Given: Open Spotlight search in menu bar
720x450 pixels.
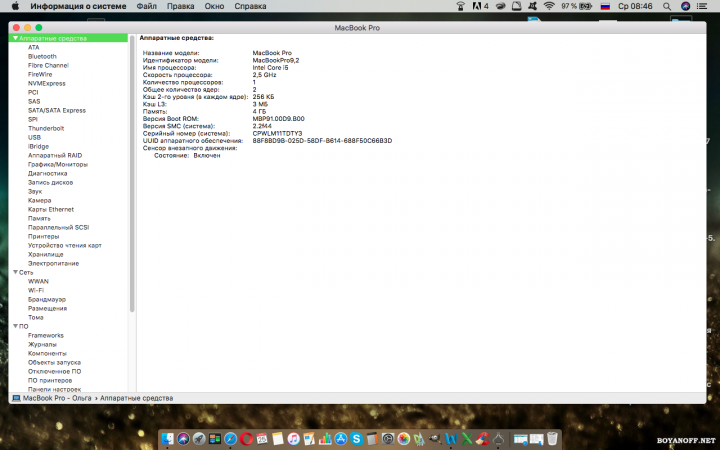Looking at the screenshot, I should [667, 6].
